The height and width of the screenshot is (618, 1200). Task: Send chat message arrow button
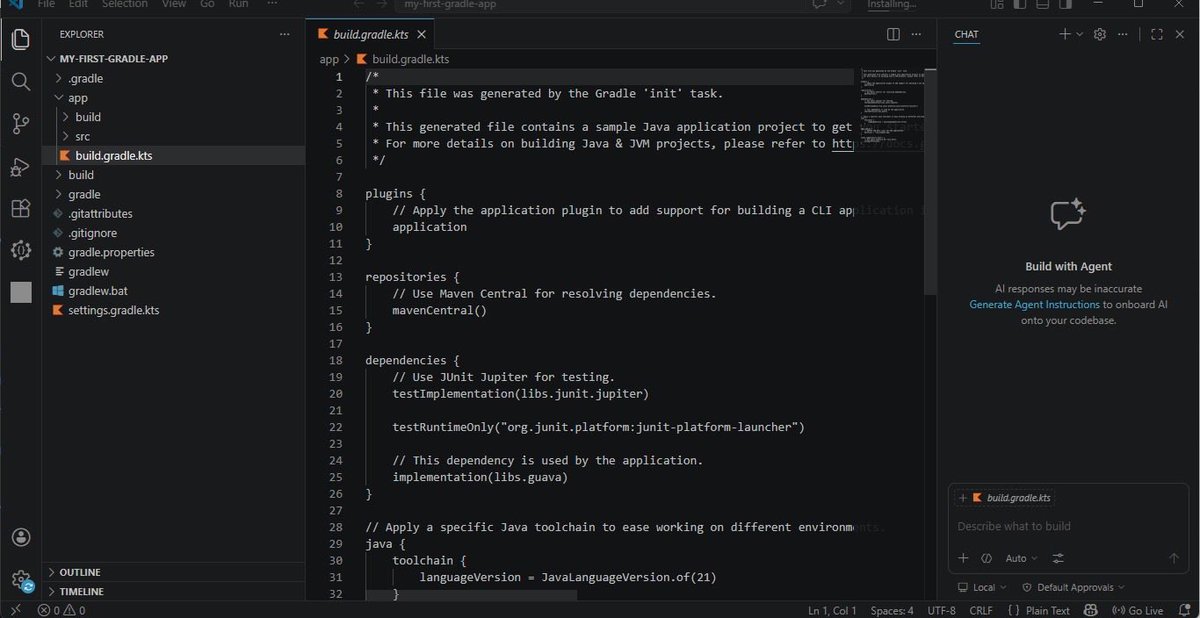pyautogui.click(x=1174, y=558)
